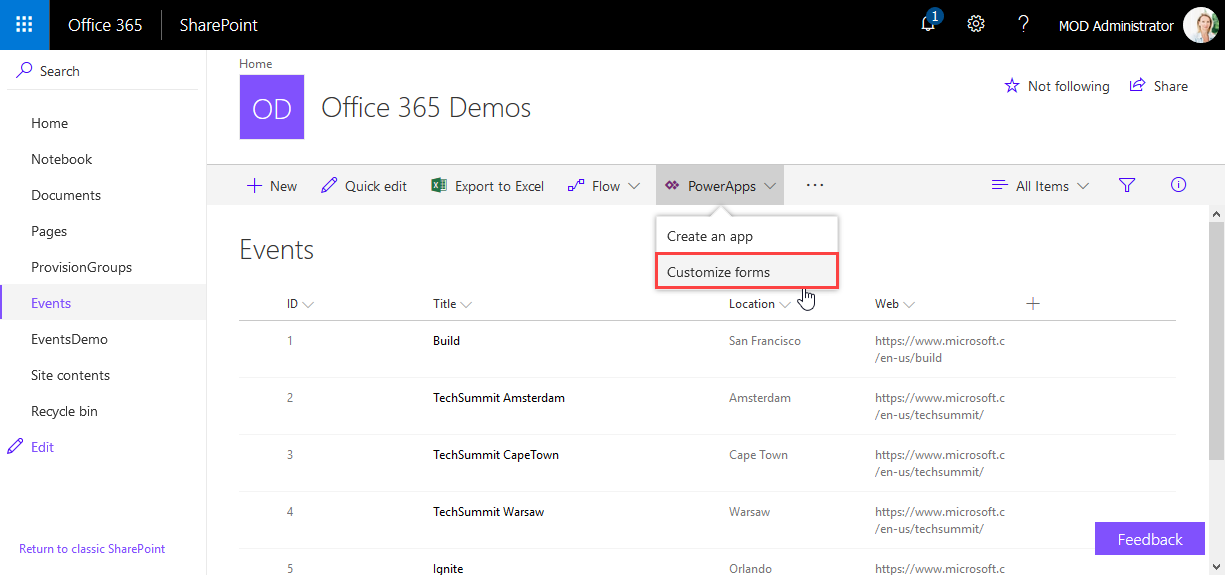Expand the Flow dropdown chevron
This screenshot has width=1225, height=575.
[x=634, y=186]
